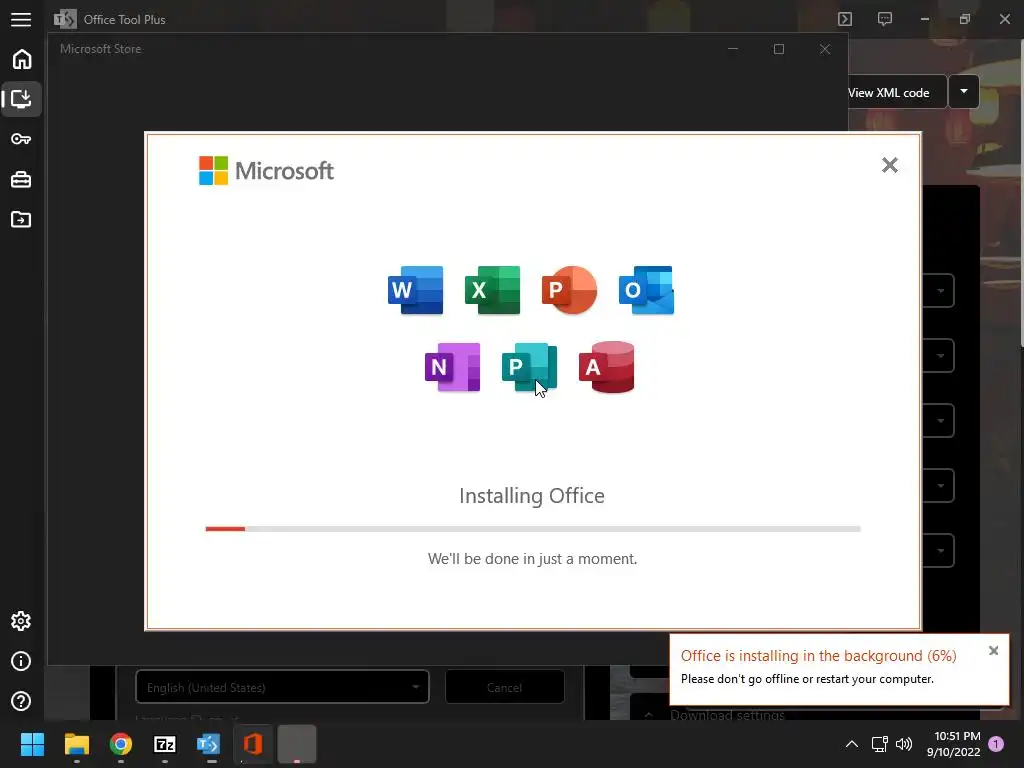The image size is (1024, 768).
Task: Open the notification count badge
Action: click(x=996, y=744)
